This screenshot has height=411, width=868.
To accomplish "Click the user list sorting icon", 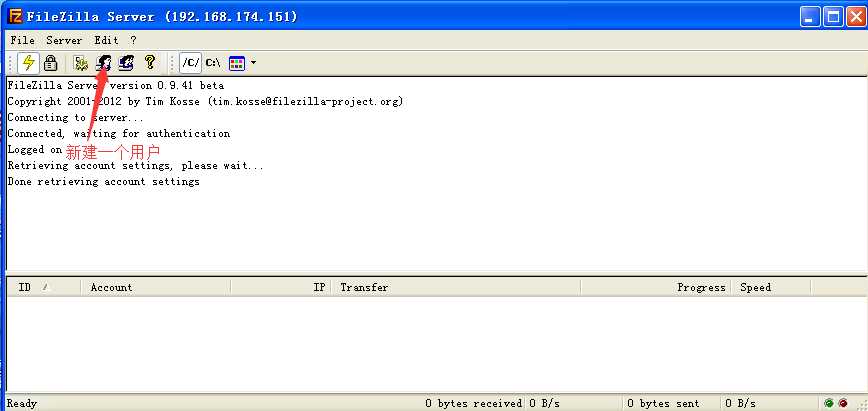I will click(x=237, y=63).
